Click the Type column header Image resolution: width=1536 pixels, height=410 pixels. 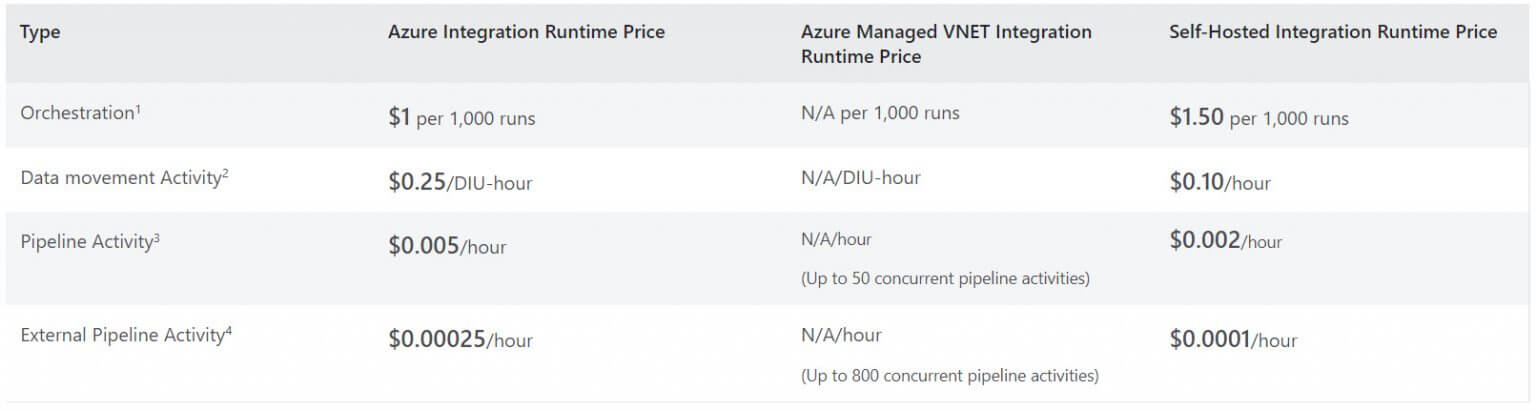[40, 32]
